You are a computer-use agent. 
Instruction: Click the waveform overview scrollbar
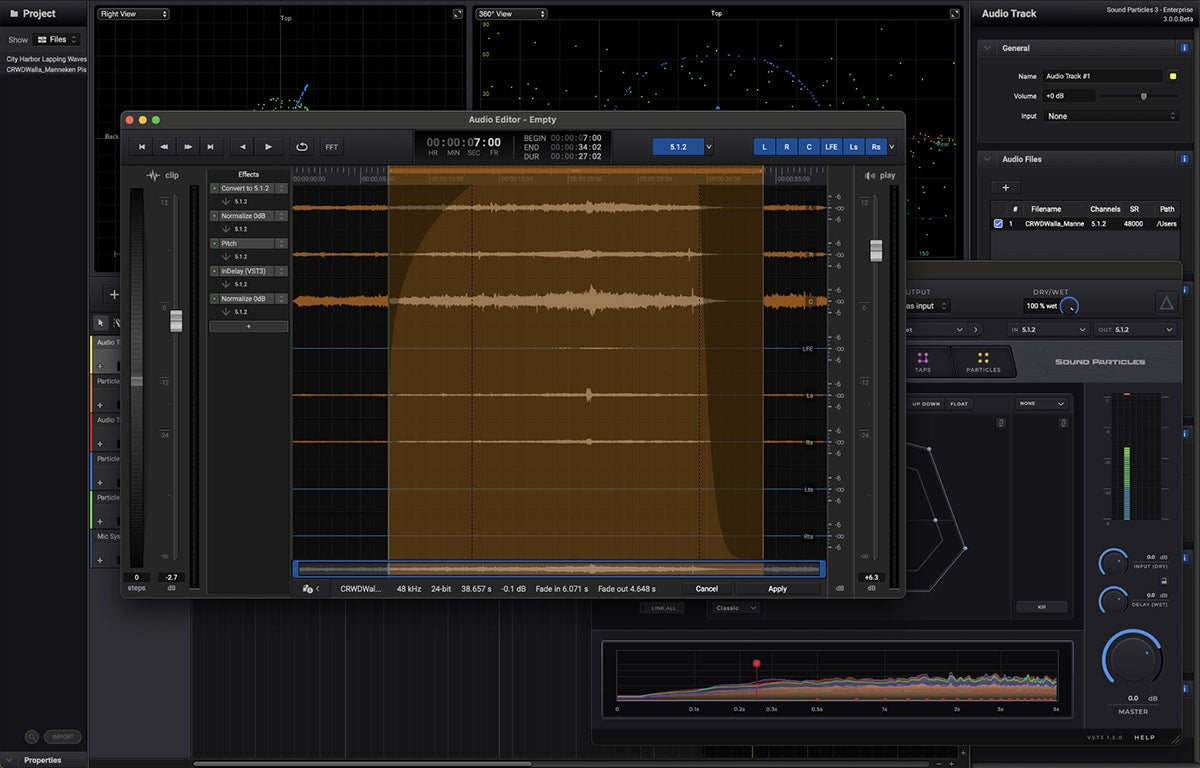559,569
